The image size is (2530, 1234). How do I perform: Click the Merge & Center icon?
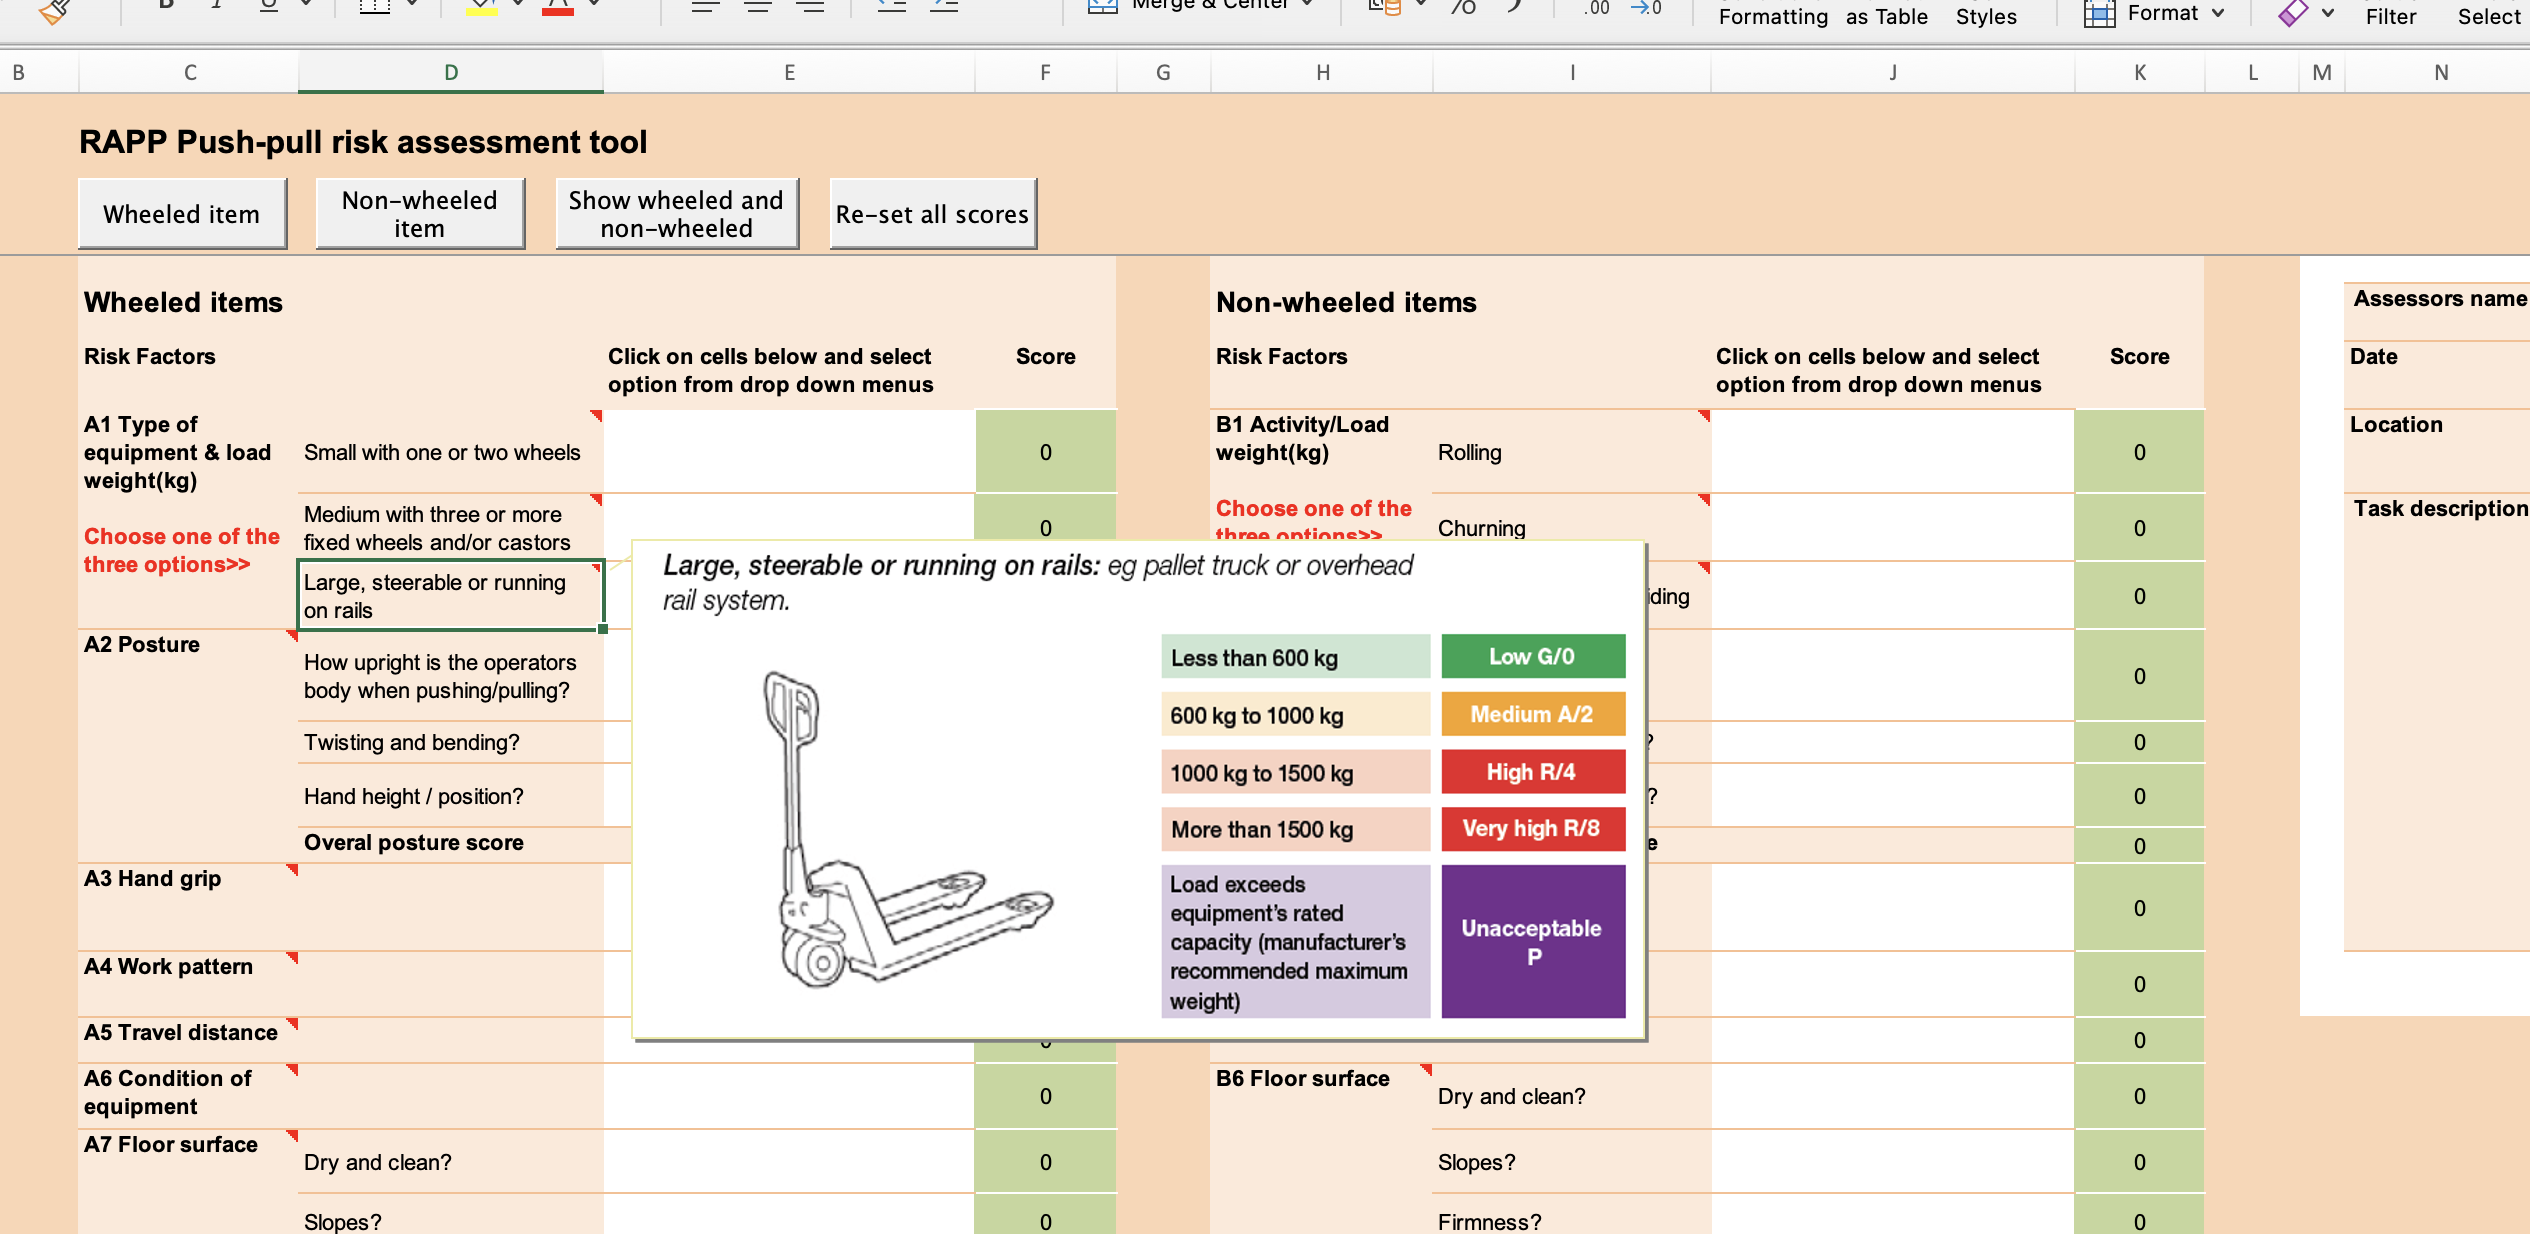pyautogui.click(x=1102, y=6)
